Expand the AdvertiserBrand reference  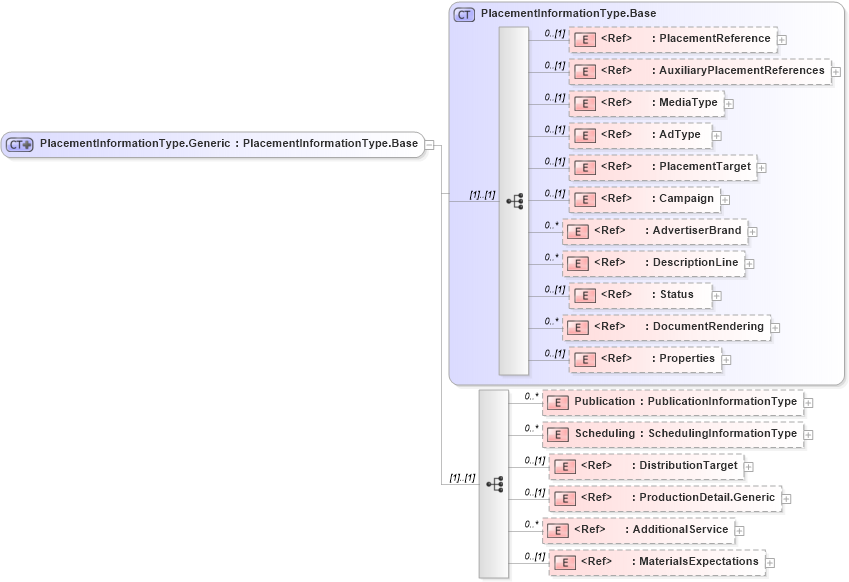[x=751, y=231]
